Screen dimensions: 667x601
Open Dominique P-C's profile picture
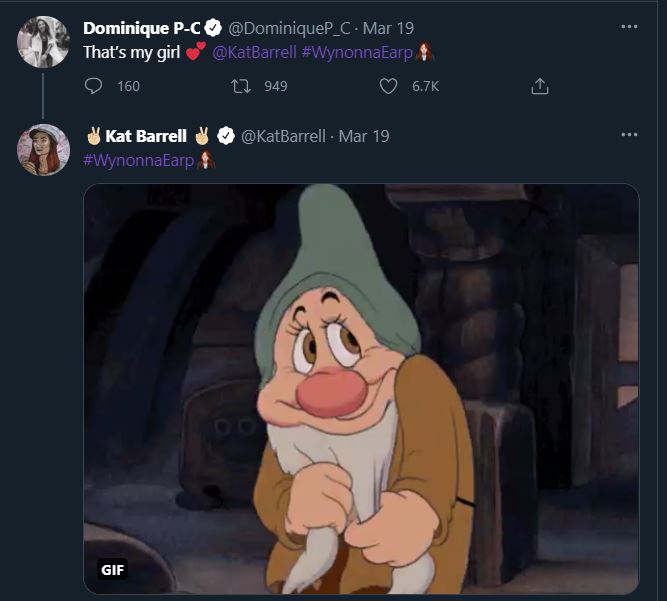click(43, 42)
